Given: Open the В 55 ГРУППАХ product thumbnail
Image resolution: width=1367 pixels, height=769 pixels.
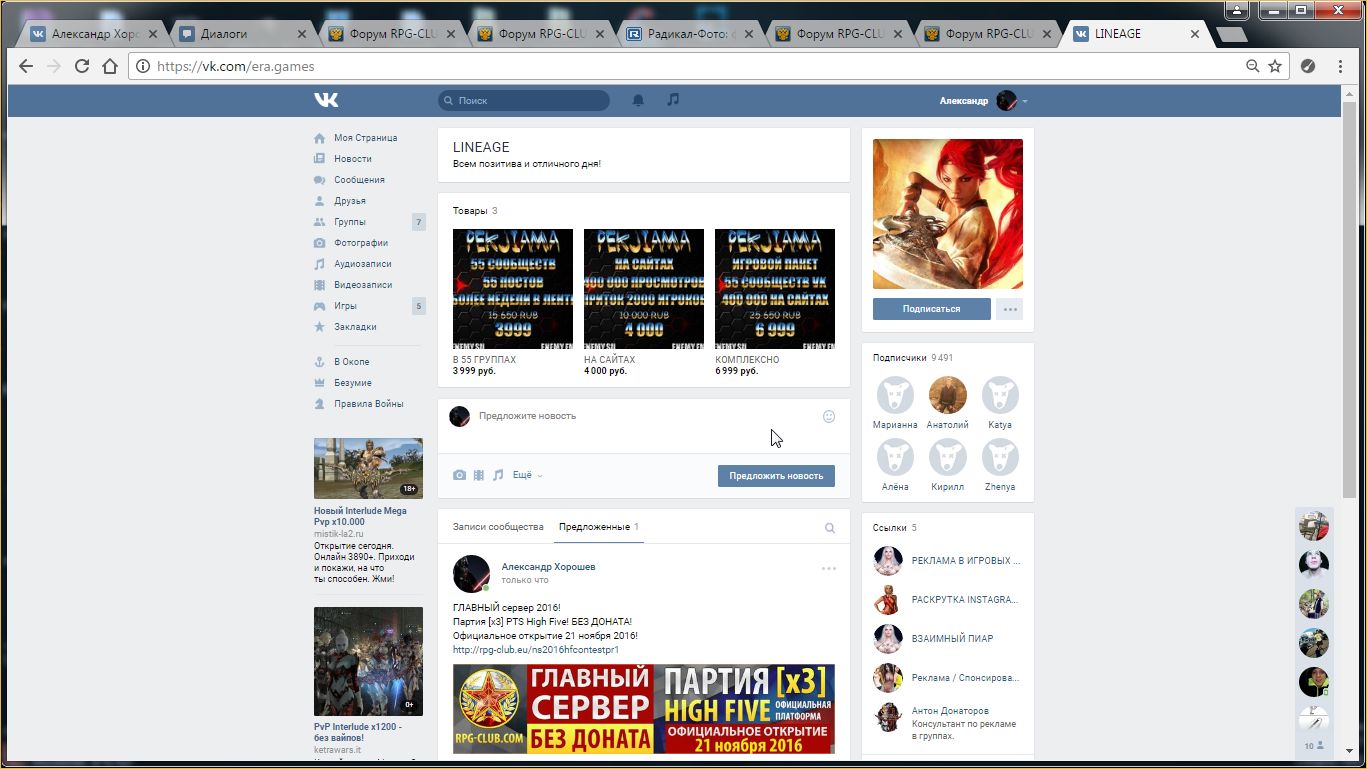Looking at the screenshot, I should [513, 289].
